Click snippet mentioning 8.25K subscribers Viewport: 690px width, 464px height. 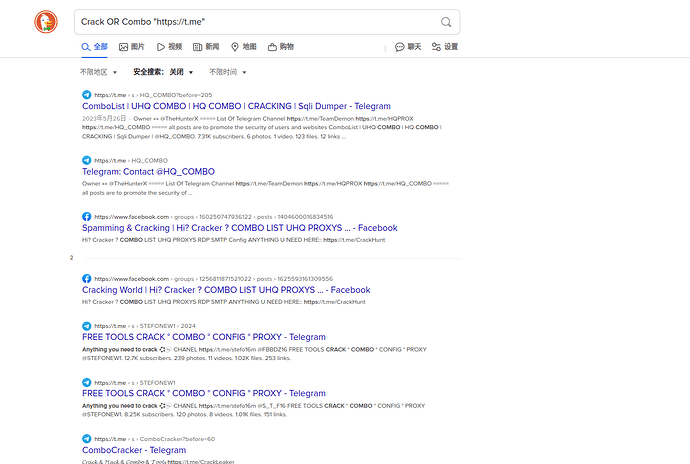(253, 410)
